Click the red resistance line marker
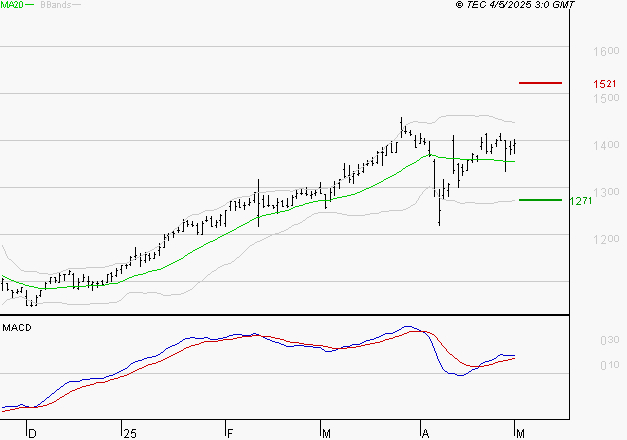The image size is (627, 440). tap(540, 83)
